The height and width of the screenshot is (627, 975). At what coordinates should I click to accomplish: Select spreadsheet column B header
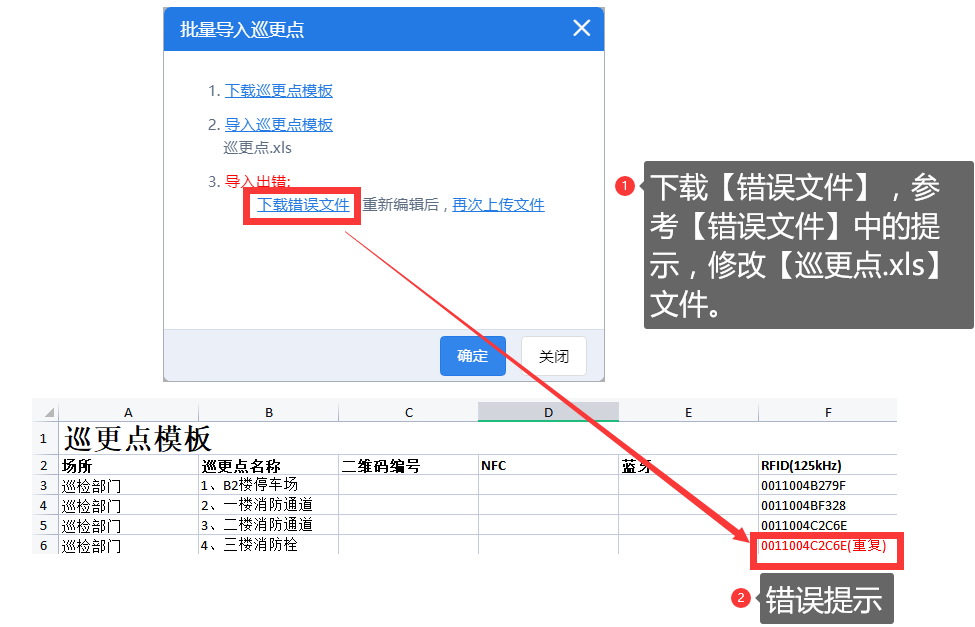269,412
